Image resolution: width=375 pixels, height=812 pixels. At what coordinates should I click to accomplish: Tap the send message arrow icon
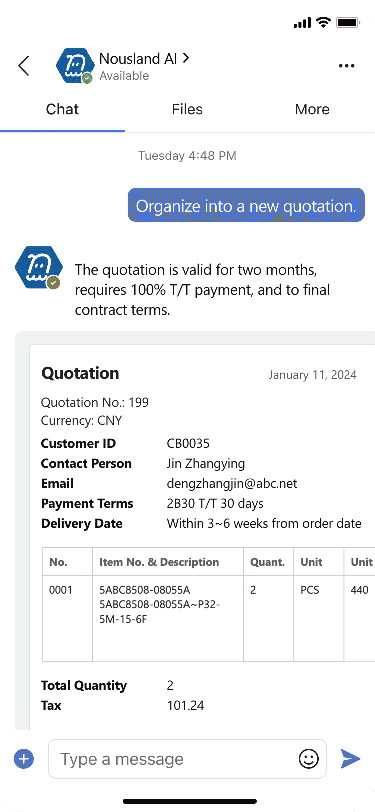[351, 759]
